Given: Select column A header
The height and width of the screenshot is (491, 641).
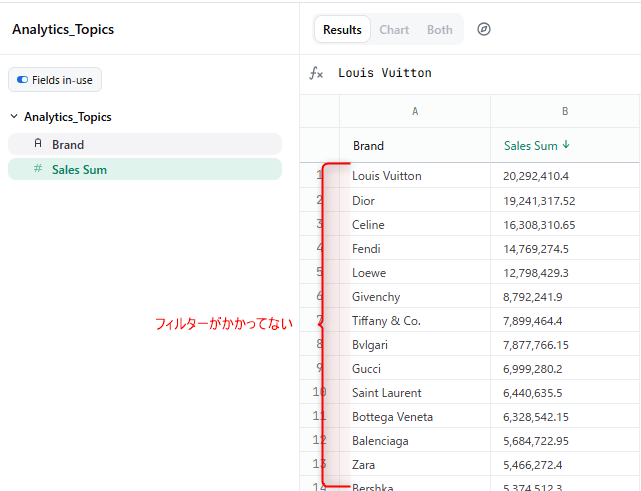Looking at the screenshot, I should [415, 111].
